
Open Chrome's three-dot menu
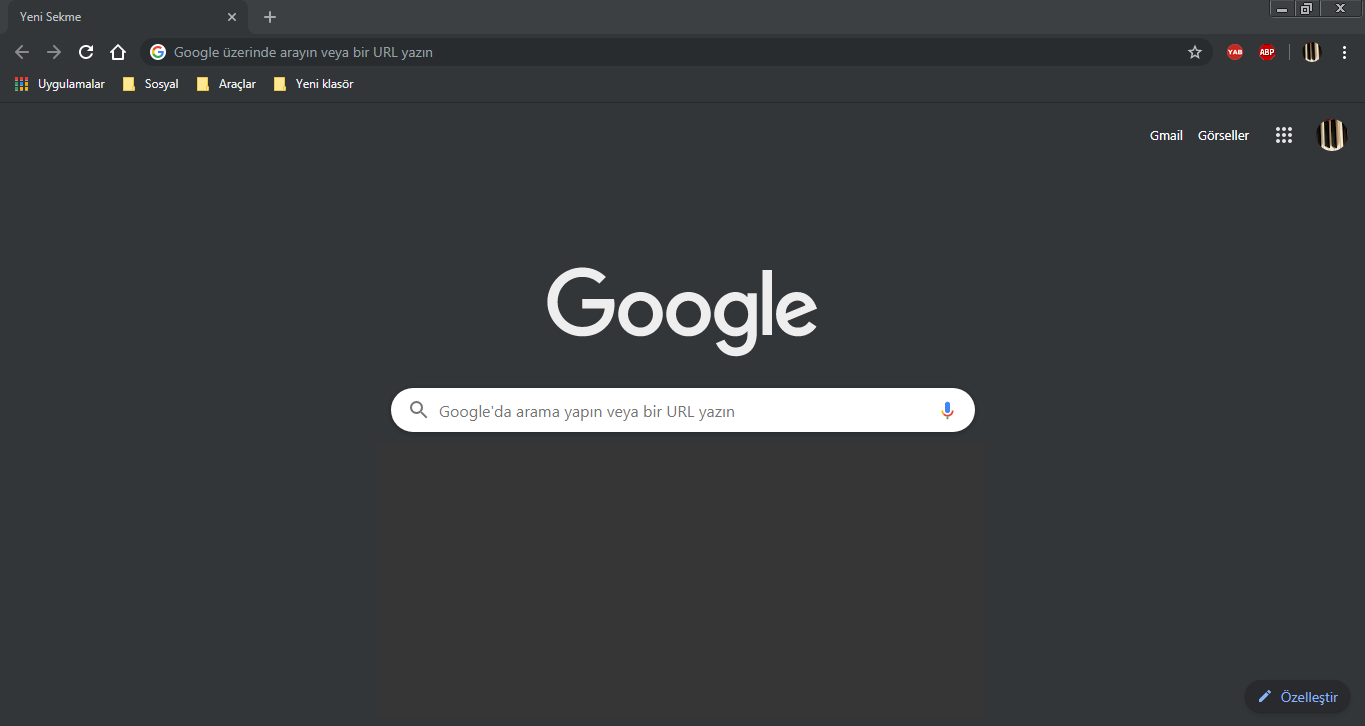tap(1344, 52)
